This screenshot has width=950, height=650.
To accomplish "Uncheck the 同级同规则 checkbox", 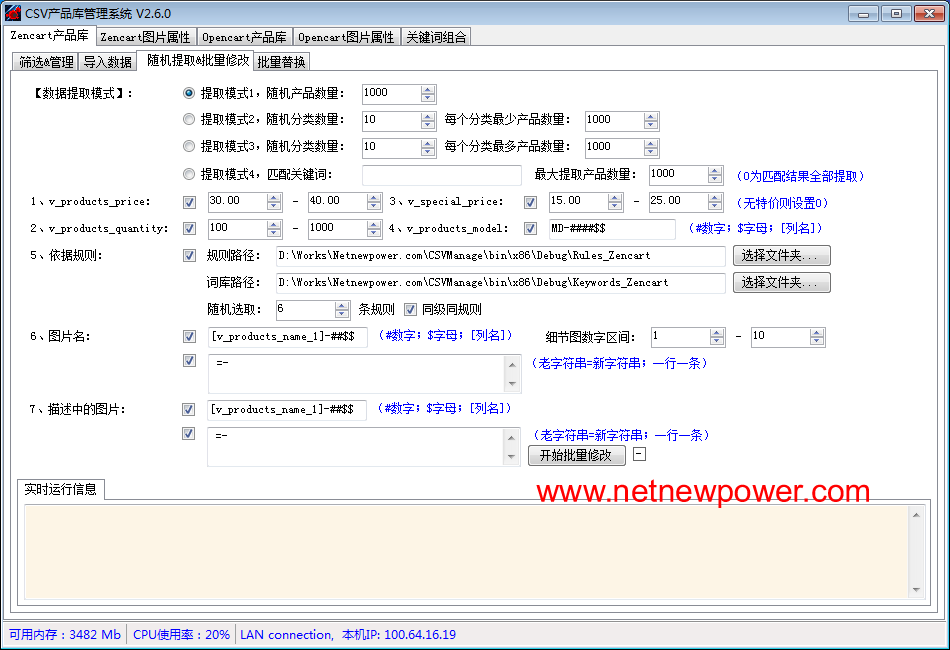I will [x=410, y=310].
